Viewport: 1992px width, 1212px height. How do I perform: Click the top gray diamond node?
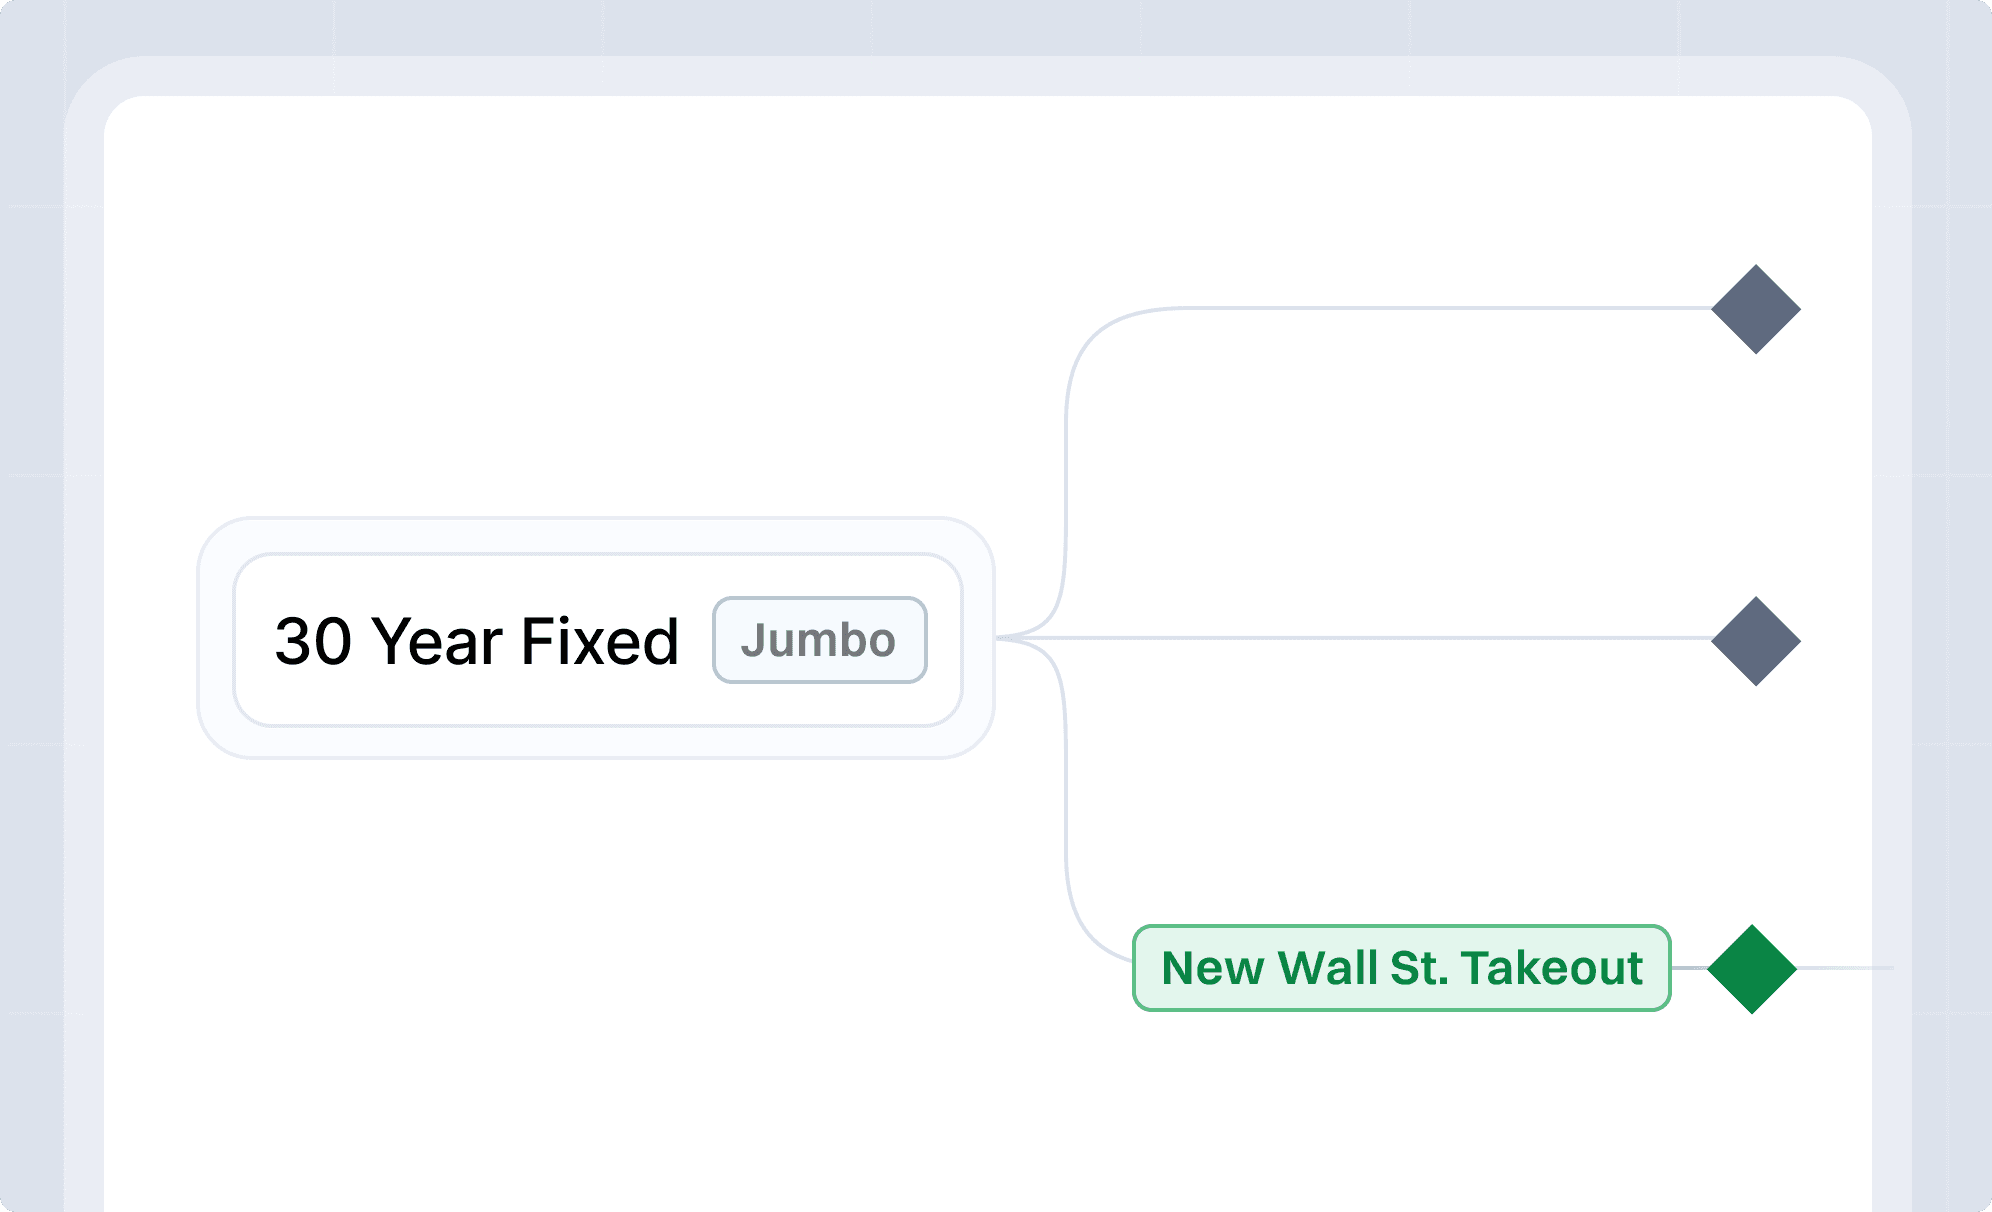pos(1755,309)
